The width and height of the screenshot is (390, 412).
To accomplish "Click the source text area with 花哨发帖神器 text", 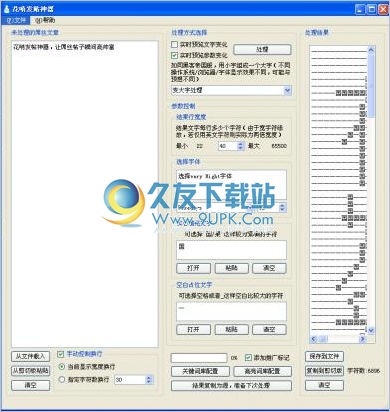I will tap(85, 194).
